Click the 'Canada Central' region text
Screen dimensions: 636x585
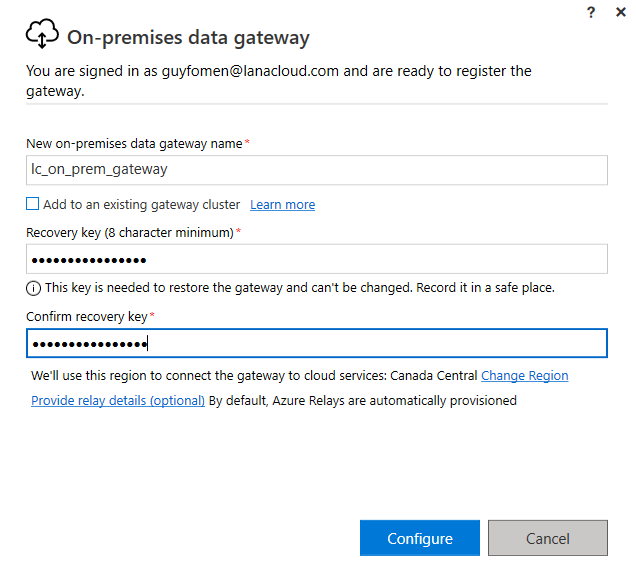(x=433, y=376)
